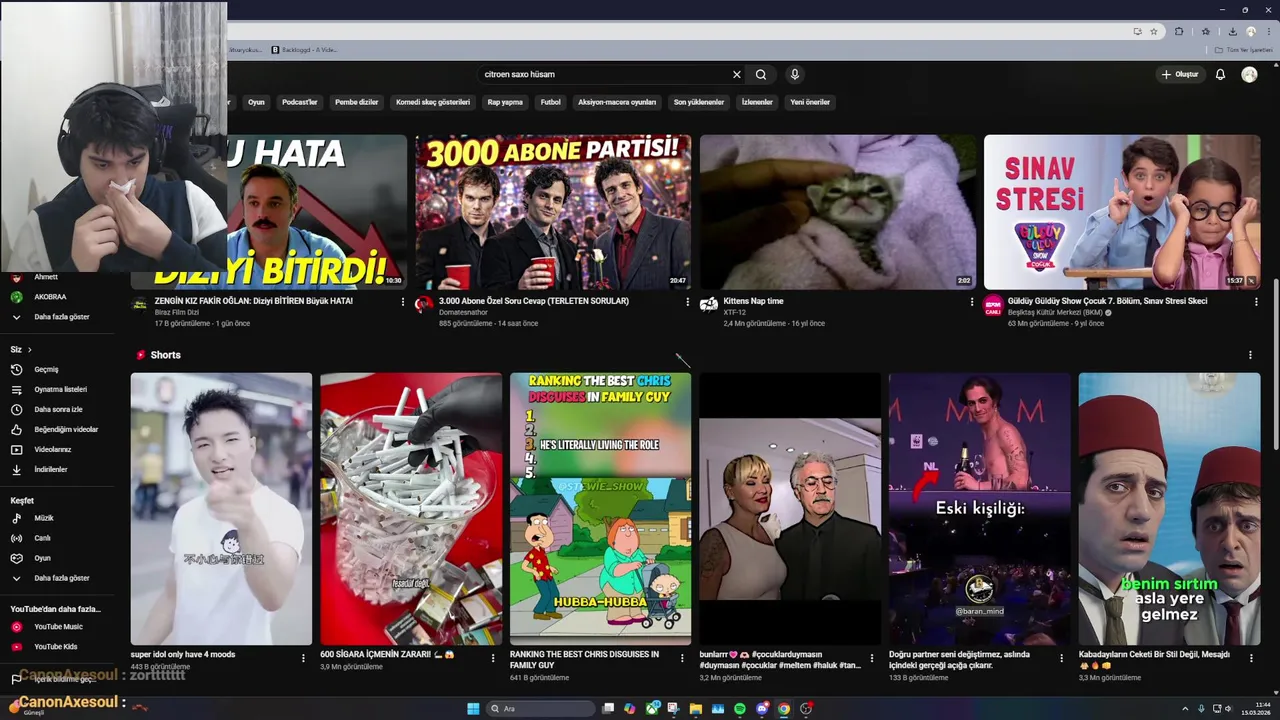This screenshot has width=1280, height=720.
Task: Open Tüm Yer İşaretleri bookmarks folder
Action: [1245, 49]
